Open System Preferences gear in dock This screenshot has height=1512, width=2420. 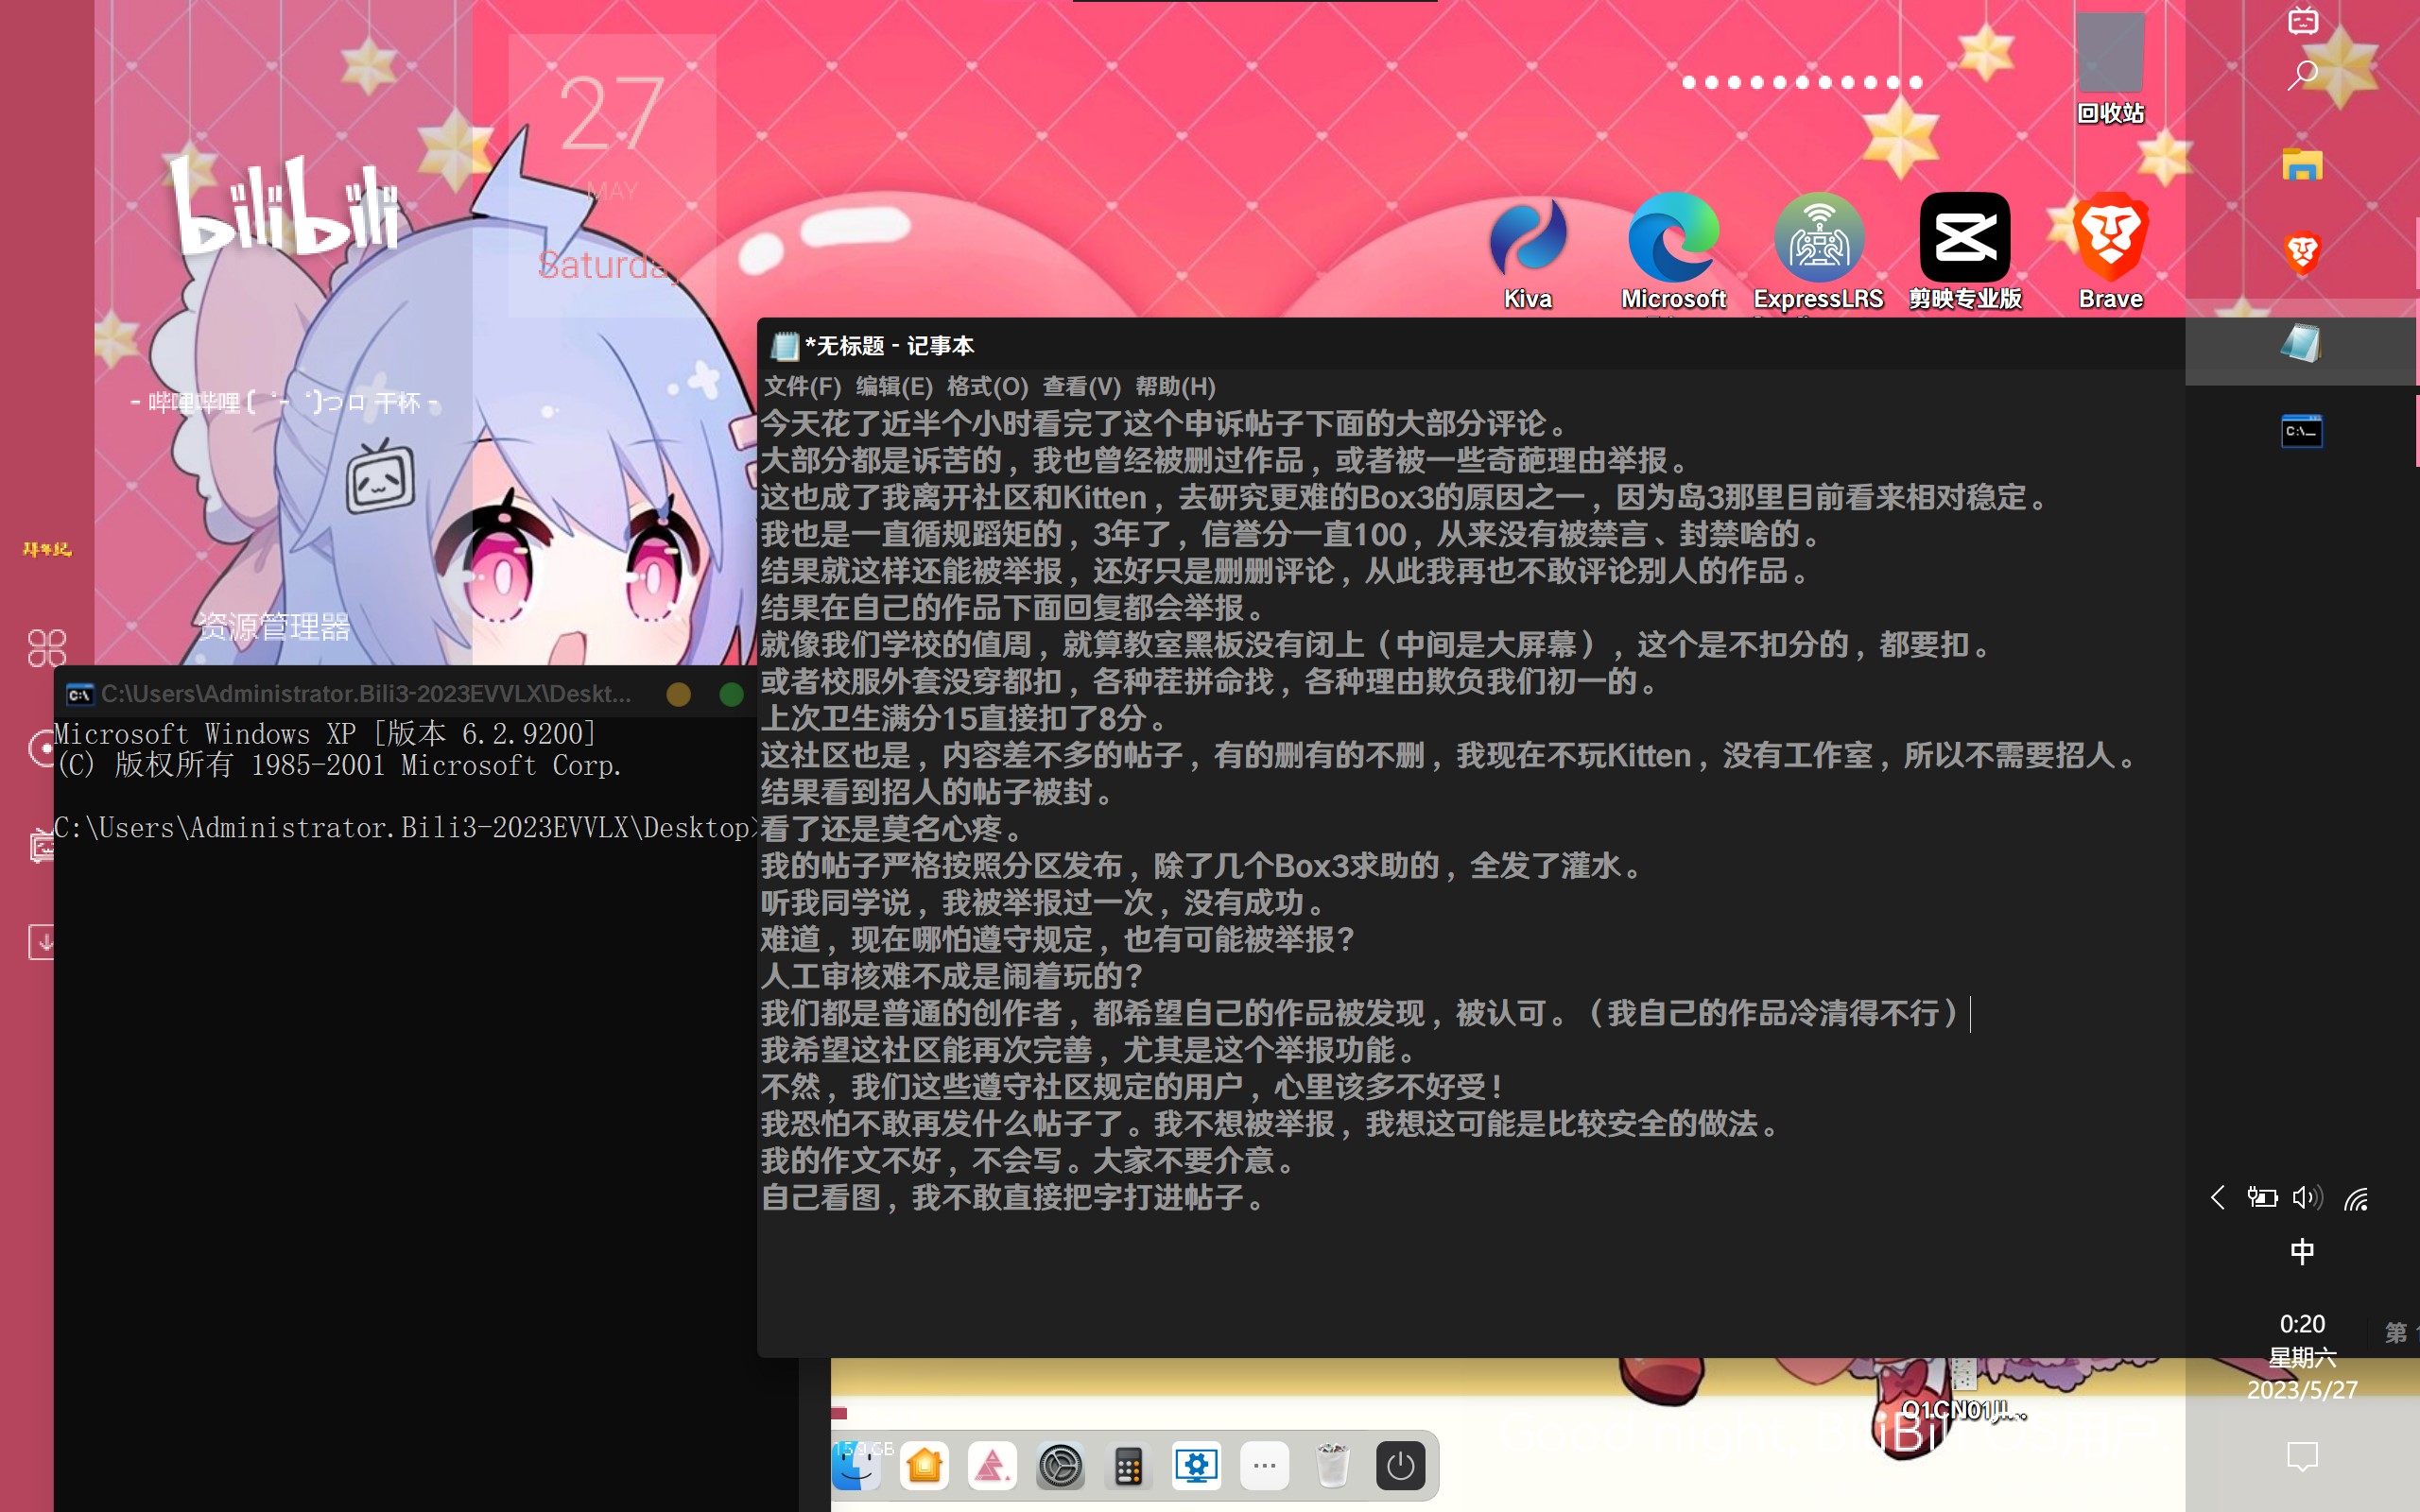click(x=1060, y=1466)
